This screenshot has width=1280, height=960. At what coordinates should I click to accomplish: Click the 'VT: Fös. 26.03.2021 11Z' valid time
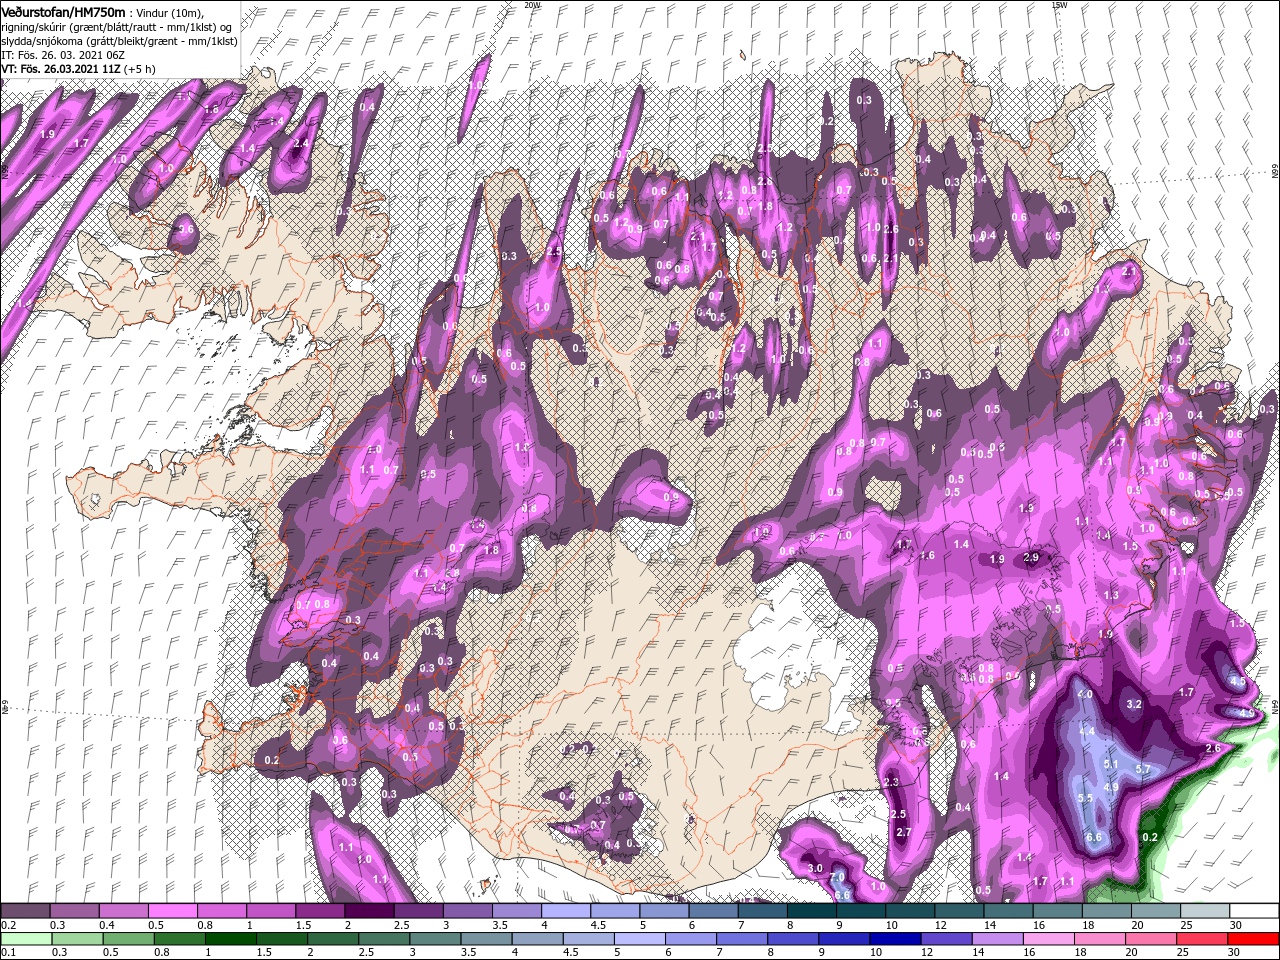coord(60,69)
